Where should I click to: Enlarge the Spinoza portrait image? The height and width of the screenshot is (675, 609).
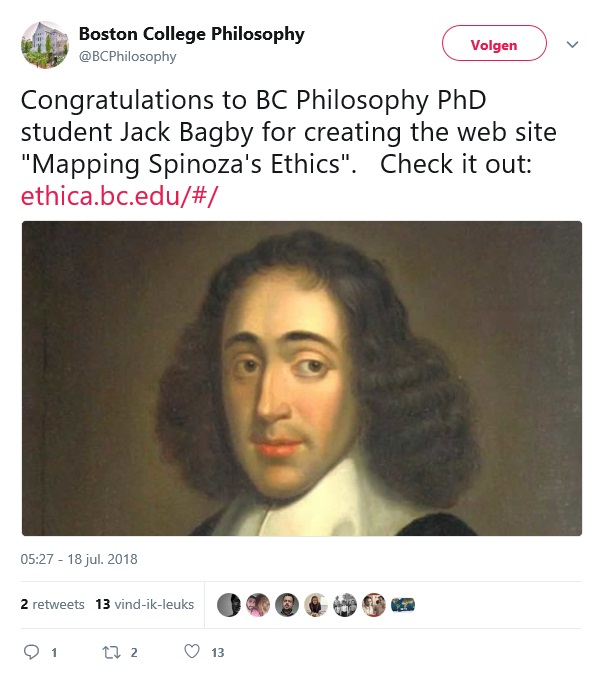point(302,378)
